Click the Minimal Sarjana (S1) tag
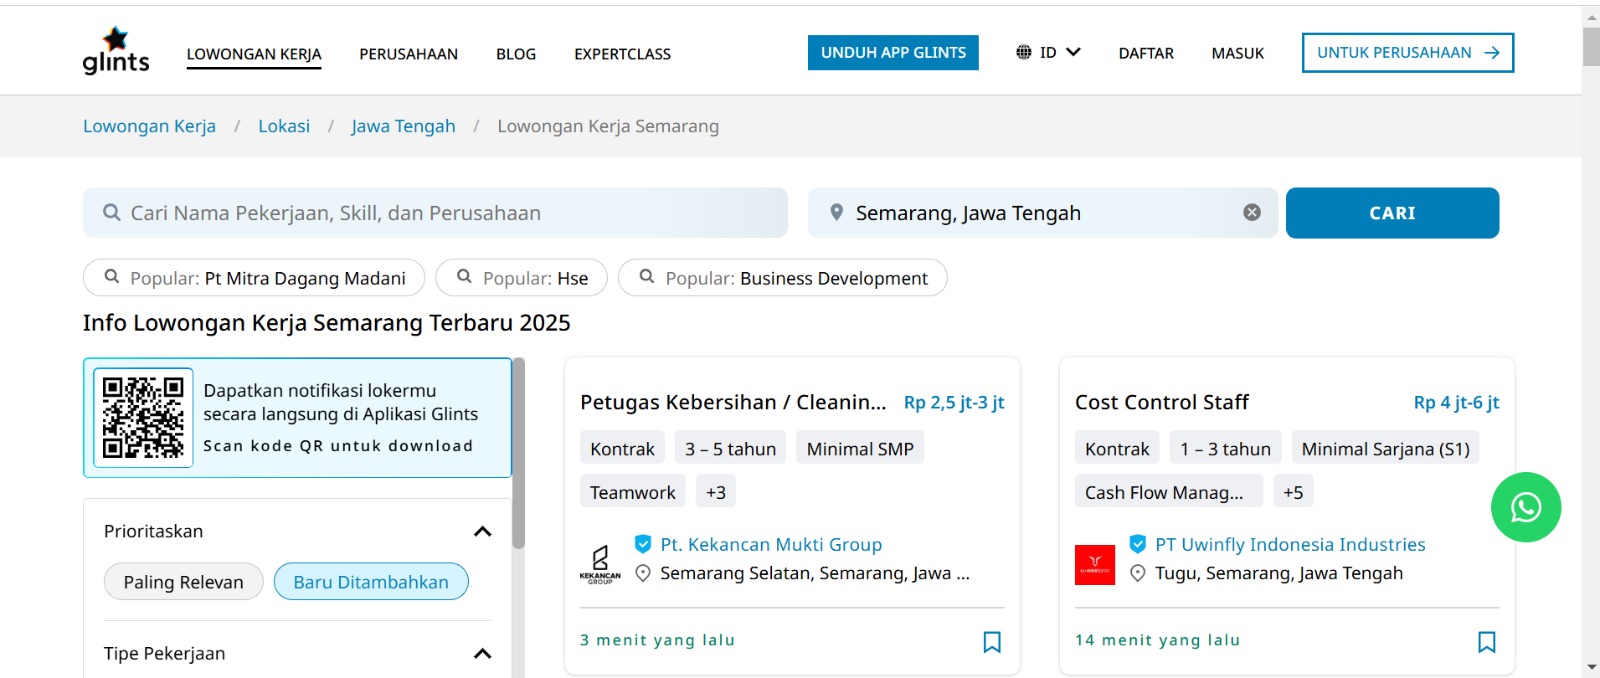This screenshot has height=678, width=1600. coord(1385,449)
